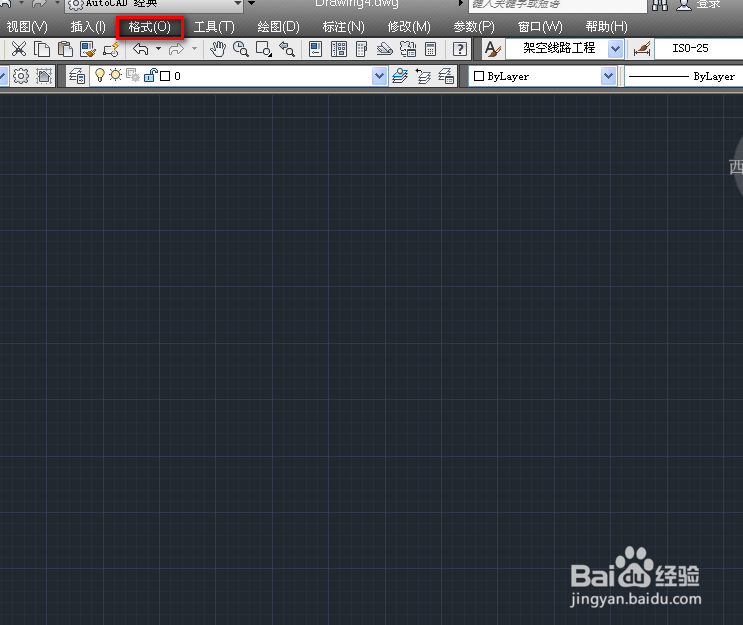Click Make Object's Layer Current icon
This screenshot has width=743, height=625.
tap(400, 76)
